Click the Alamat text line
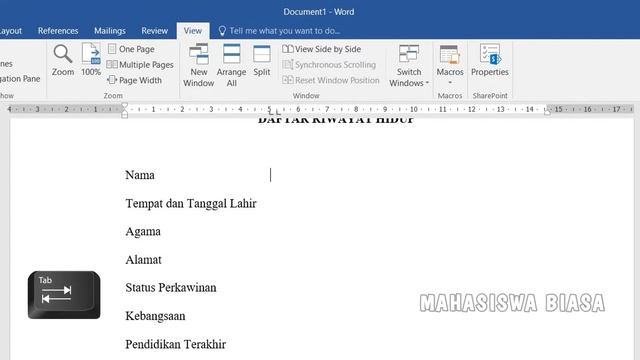 pyautogui.click(x=143, y=260)
